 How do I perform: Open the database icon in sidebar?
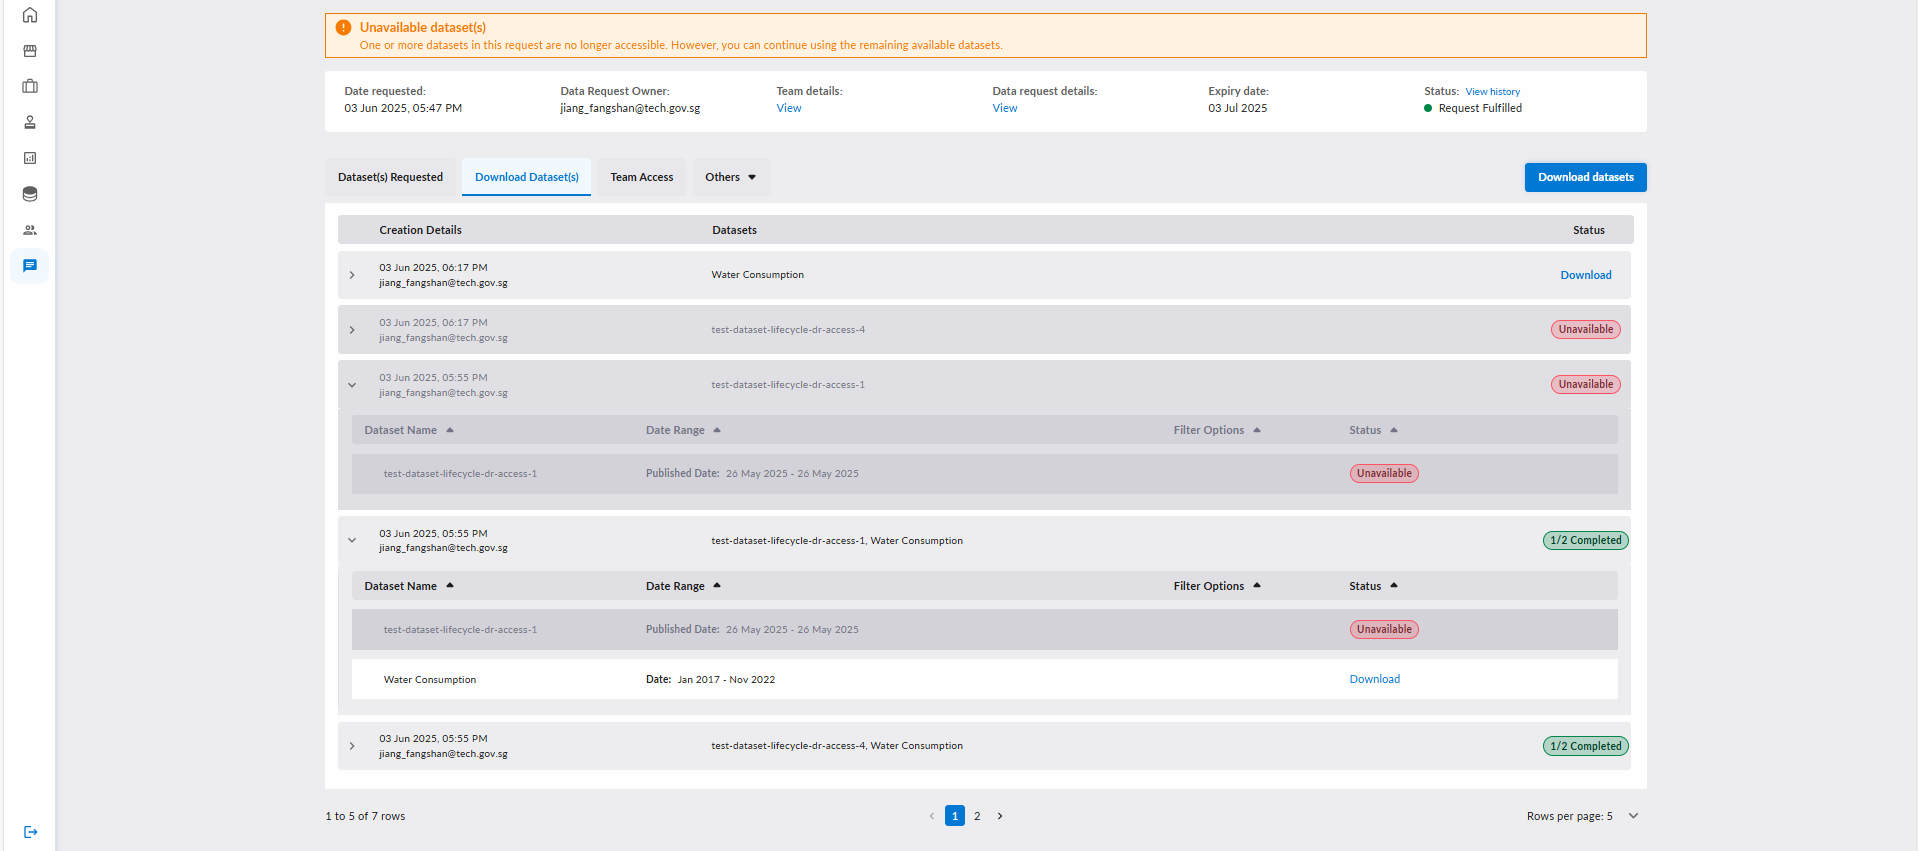(x=30, y=194)
